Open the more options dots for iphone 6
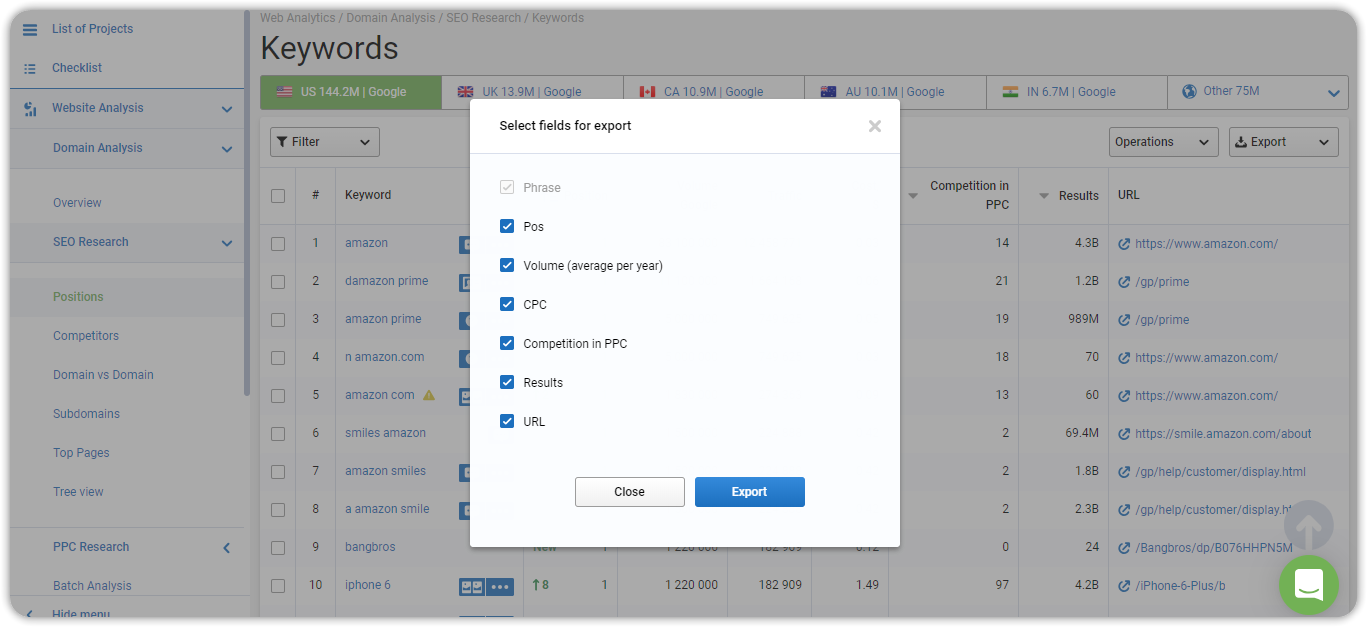Image resolution: width=1367 pixels, height=627 pixels. (x=501, y=586)
